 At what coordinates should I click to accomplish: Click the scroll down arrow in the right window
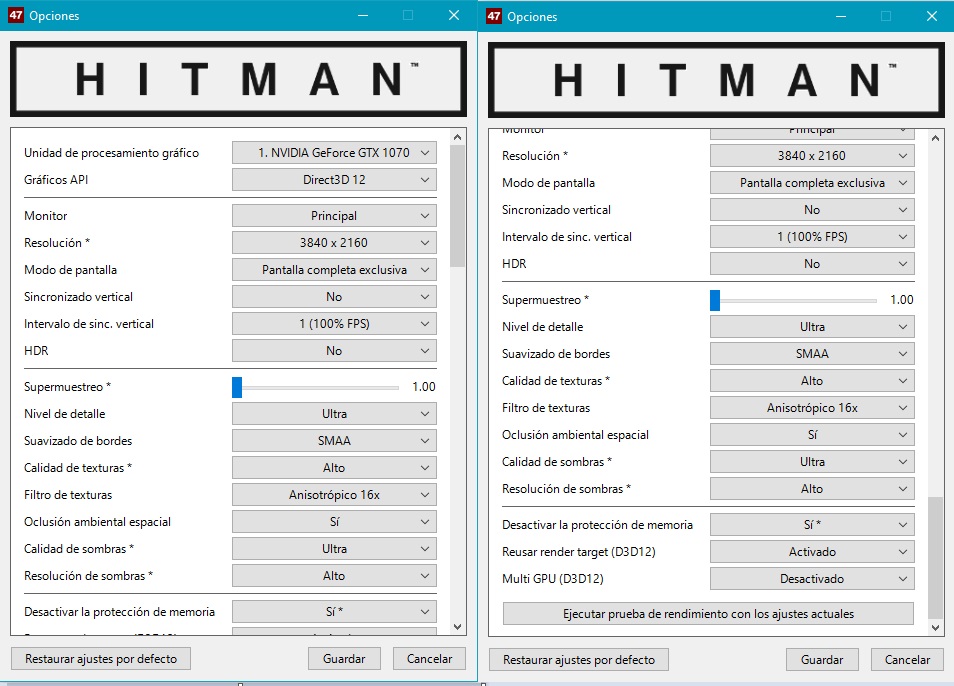tap(935, 628)
